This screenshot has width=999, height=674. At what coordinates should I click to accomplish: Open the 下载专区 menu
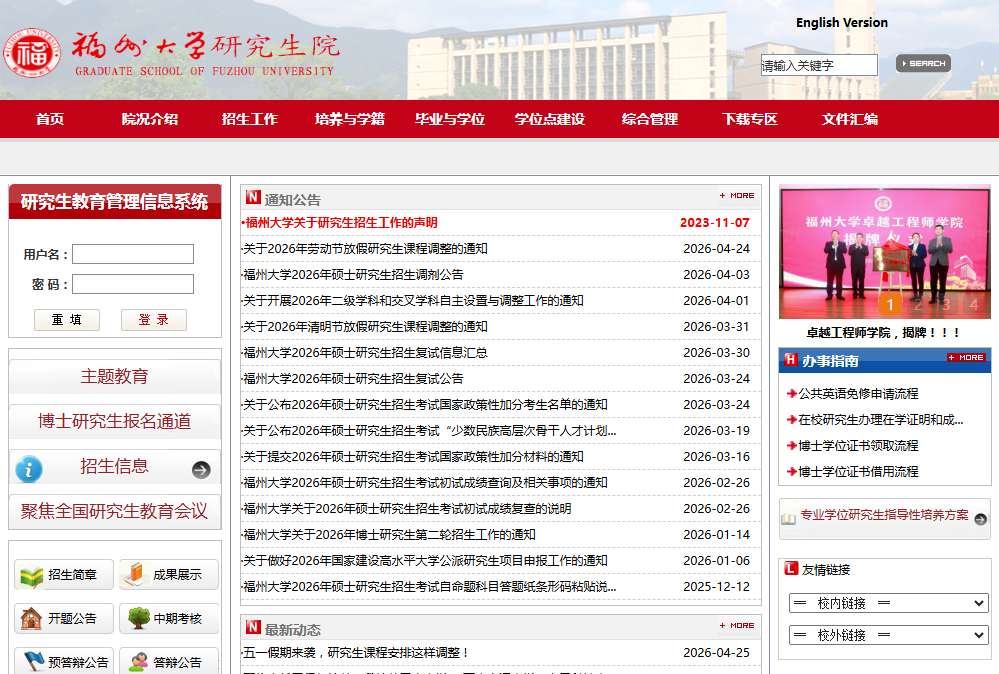click(x=750, y=119)
